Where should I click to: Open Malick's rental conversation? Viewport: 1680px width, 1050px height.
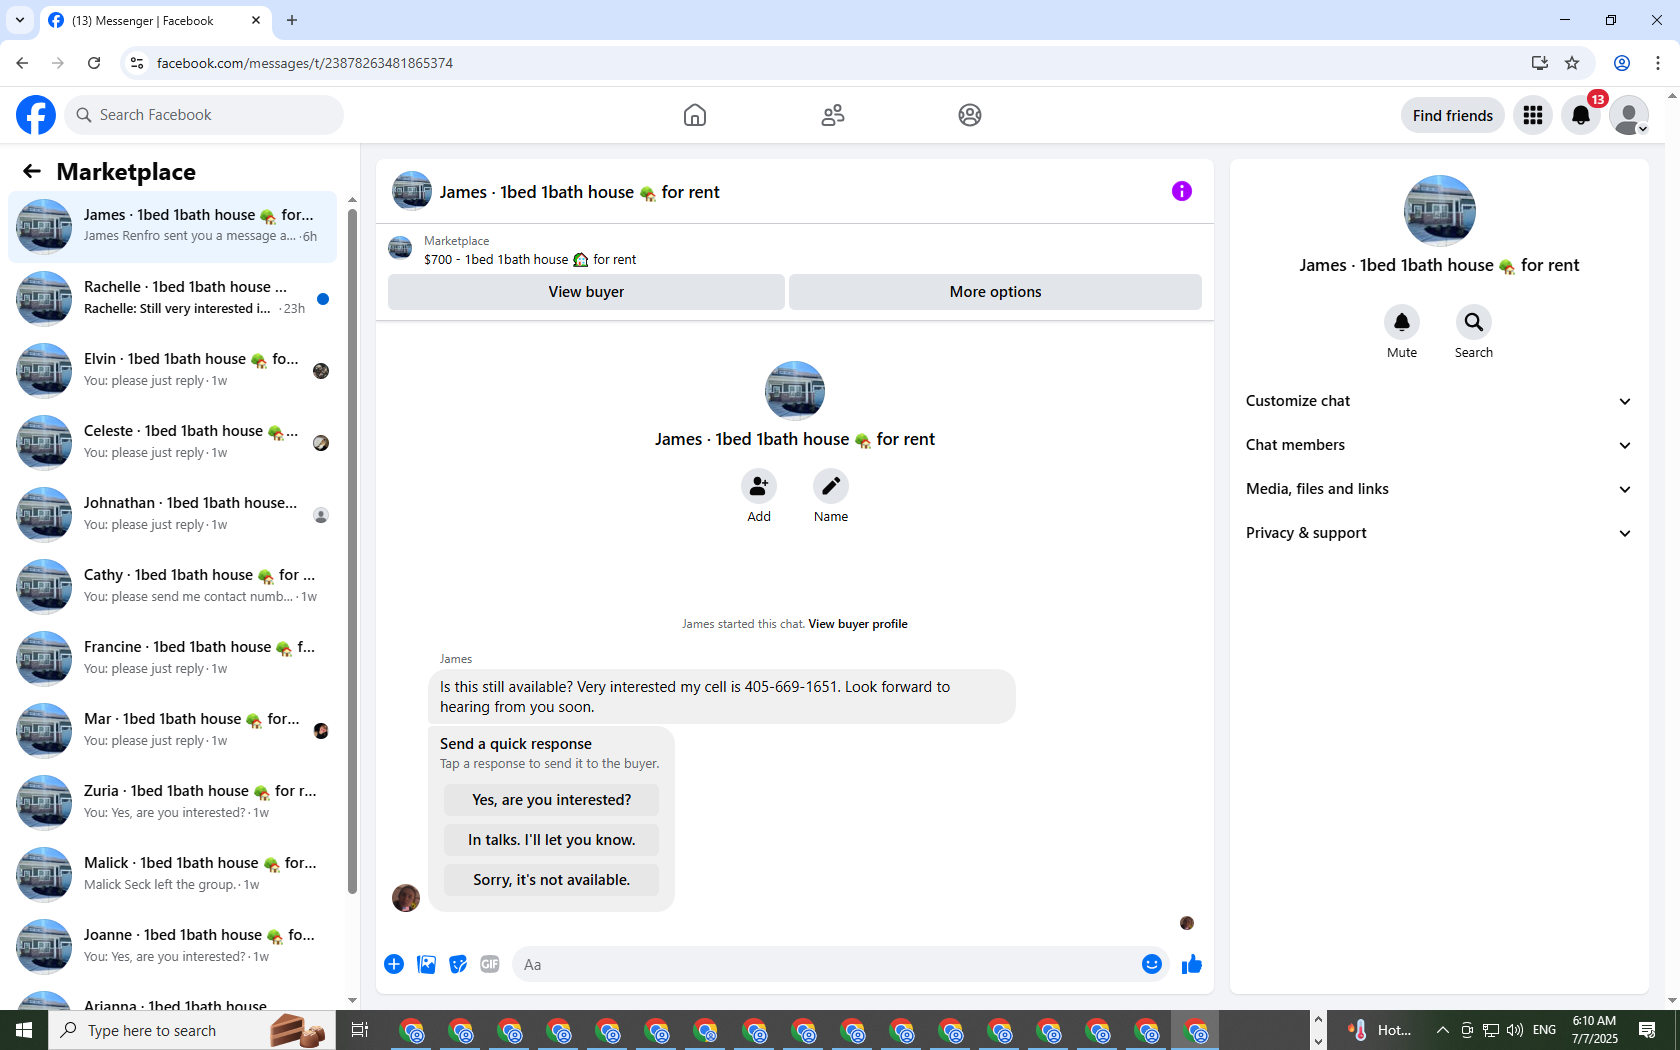point(173,875)
